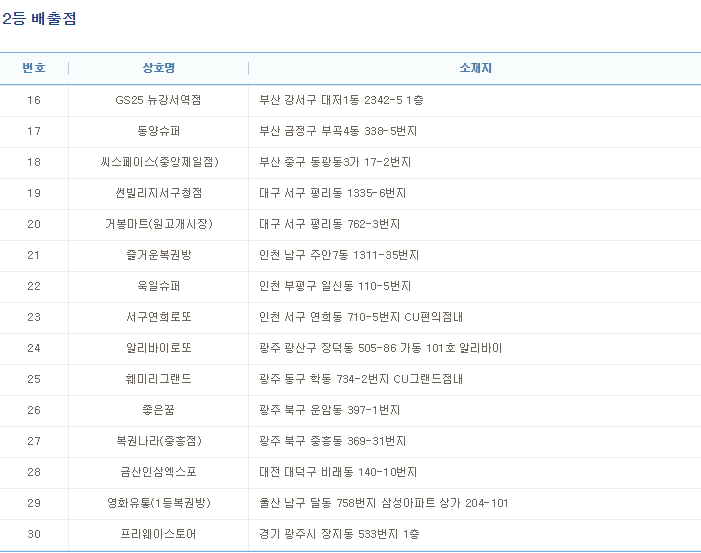Screen dimensions: 701x553
Task: Click store name 복권나라(중흥점)
Action: 159,441
